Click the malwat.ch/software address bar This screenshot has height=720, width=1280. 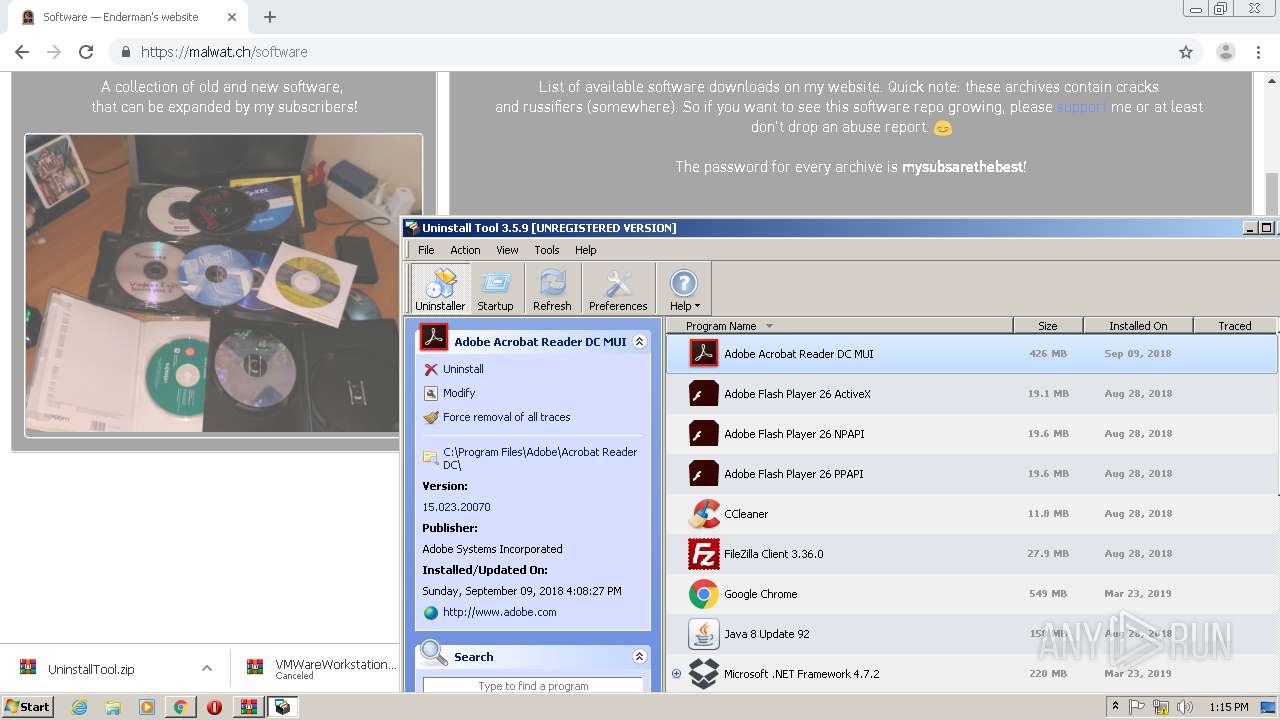(x=640, y=52)
